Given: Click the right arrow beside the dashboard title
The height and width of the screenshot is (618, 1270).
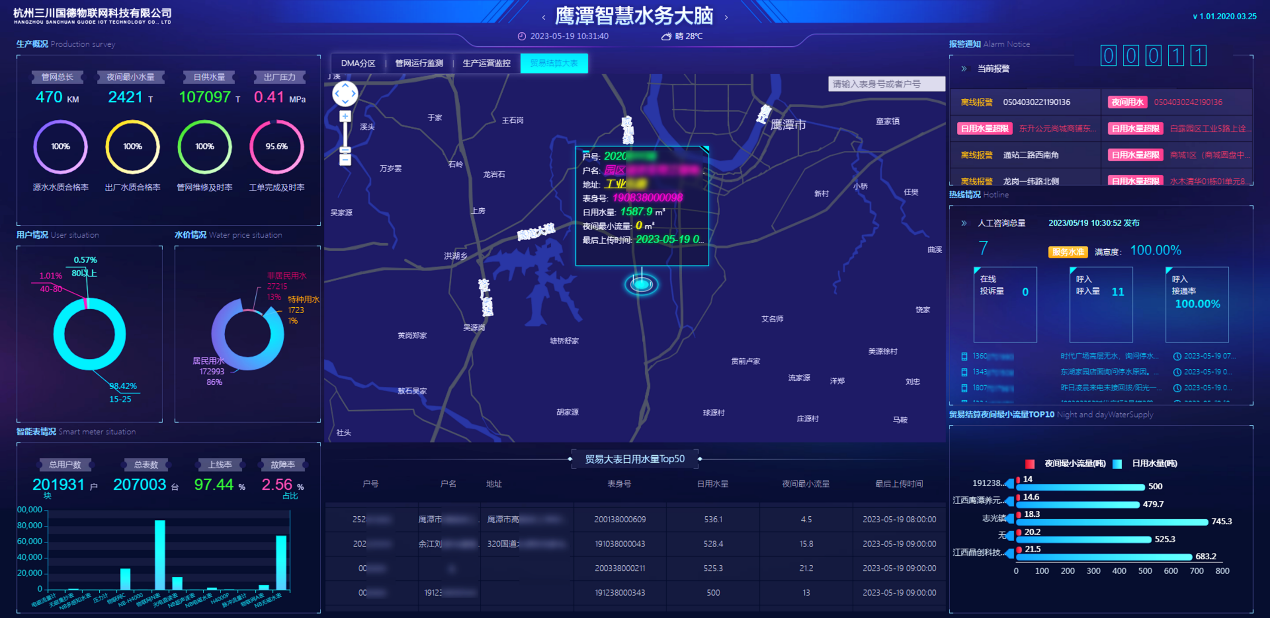Looking at the screenshot, I should [726, 17].
